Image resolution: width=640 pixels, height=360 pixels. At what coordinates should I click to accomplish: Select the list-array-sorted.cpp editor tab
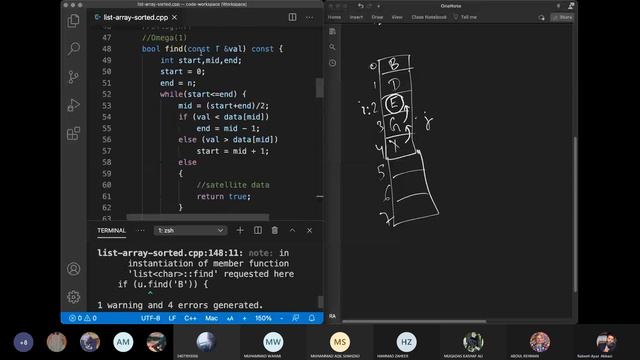coord(135,17)
